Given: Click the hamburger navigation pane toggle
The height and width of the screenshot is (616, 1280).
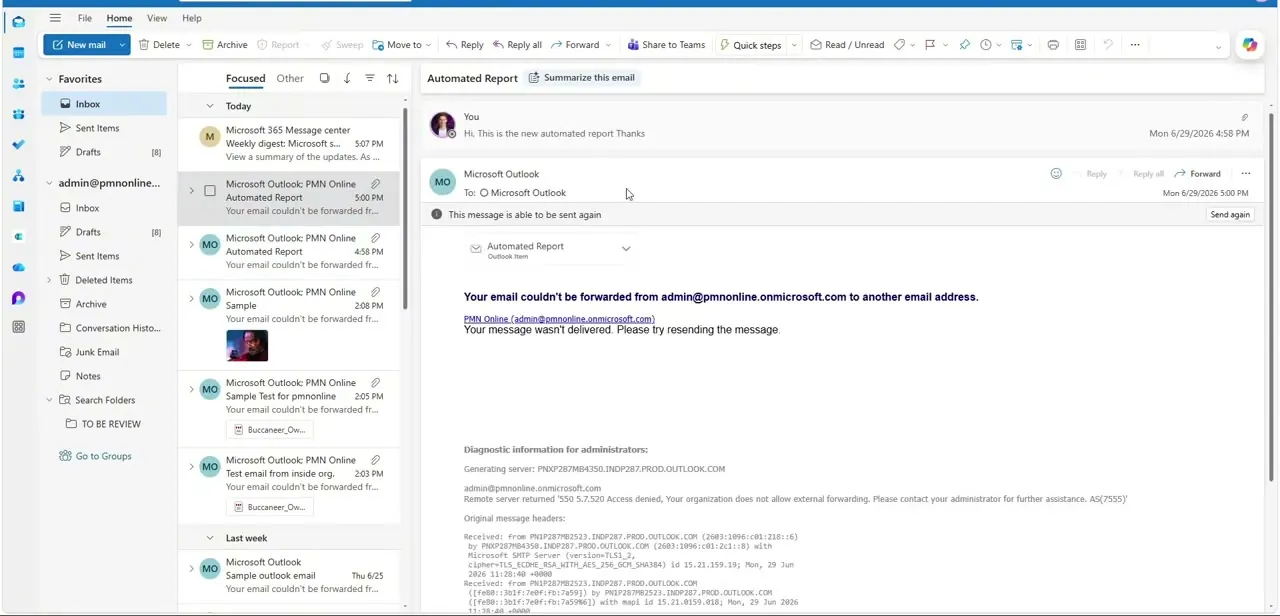Looking at the screenshot, I should (55, 18).
